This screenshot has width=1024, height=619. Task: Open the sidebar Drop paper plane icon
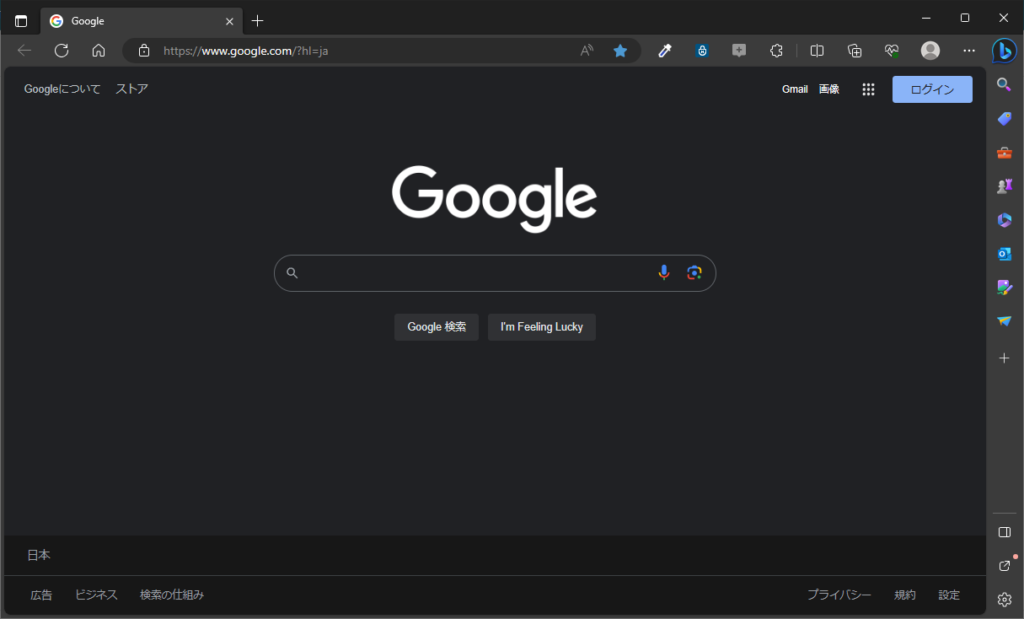coord(1004,321)
